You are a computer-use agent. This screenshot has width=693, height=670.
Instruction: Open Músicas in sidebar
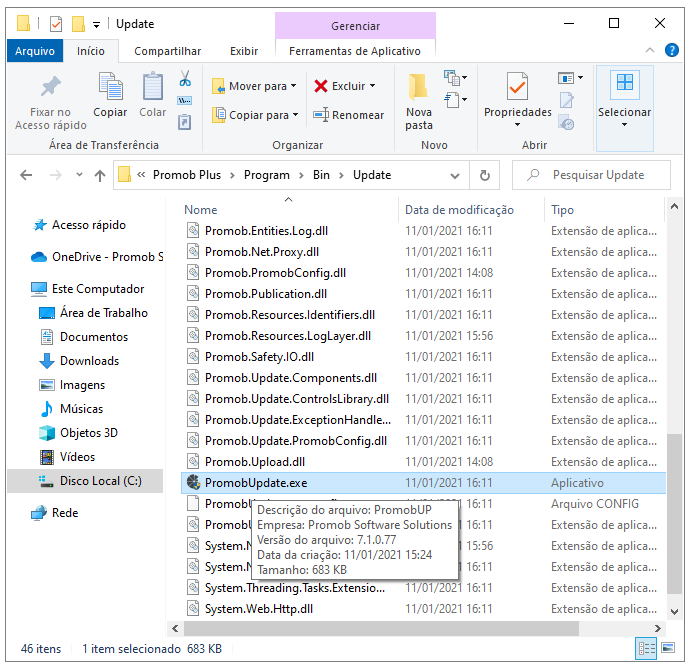point(71,409)
